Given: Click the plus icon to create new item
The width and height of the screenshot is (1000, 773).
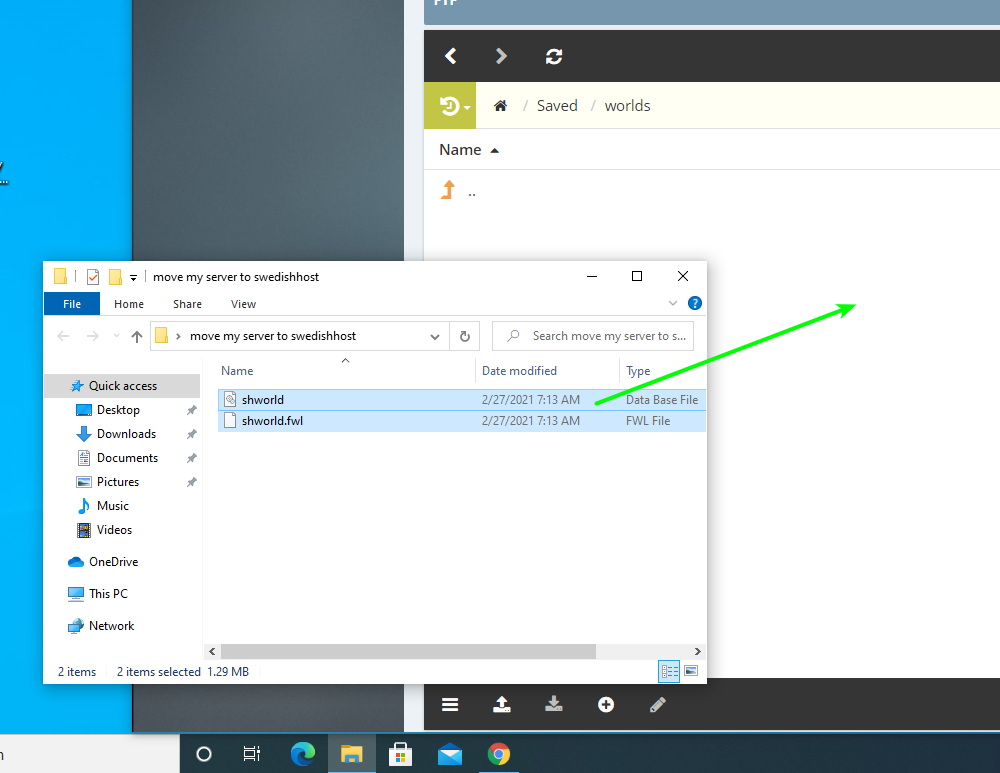Looking at the screenshot, I should 606,704.
